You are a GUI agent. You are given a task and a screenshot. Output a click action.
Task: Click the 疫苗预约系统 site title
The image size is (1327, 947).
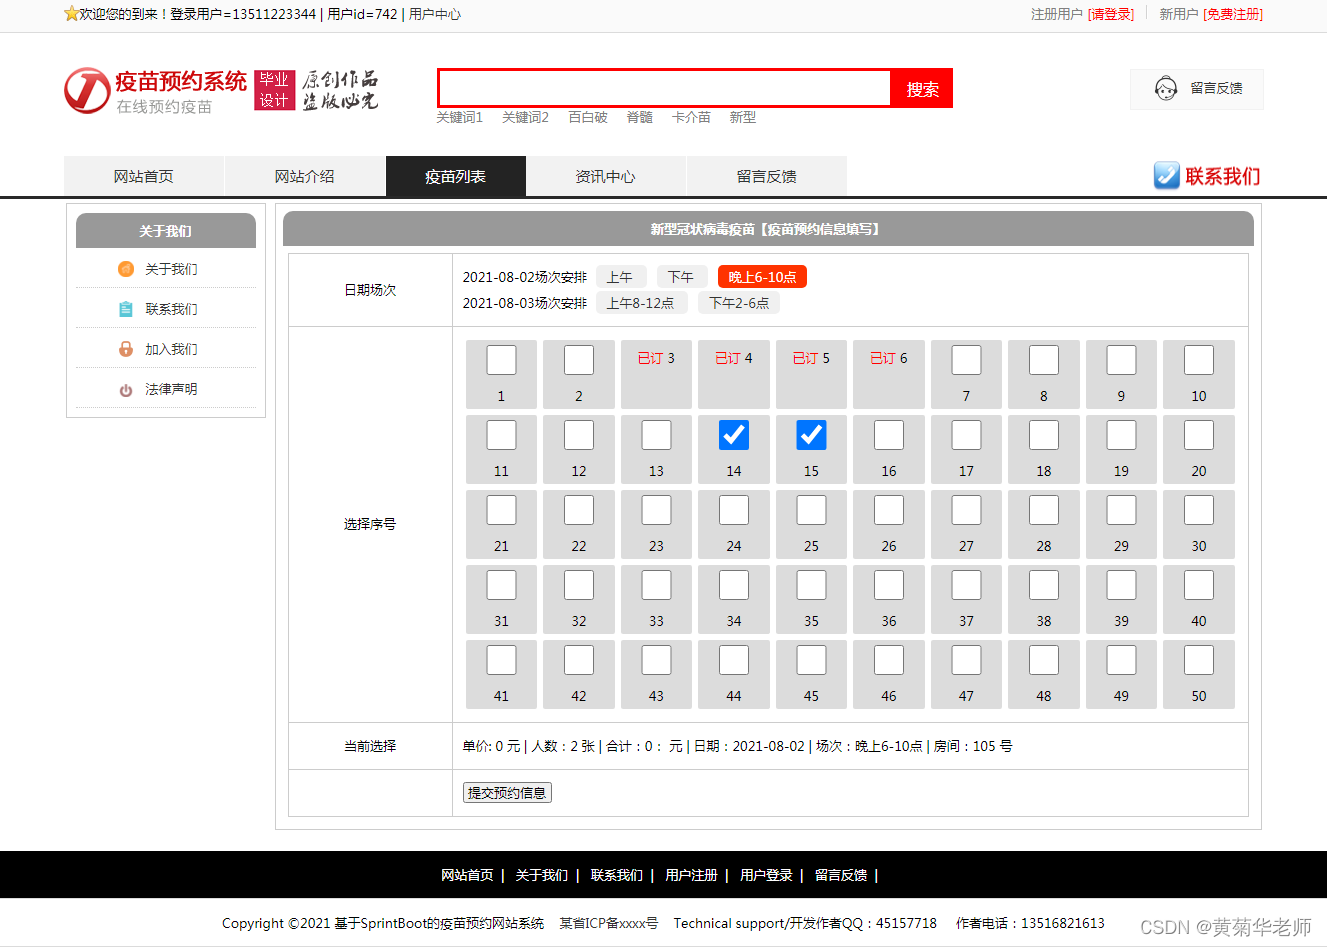[181, 81]
